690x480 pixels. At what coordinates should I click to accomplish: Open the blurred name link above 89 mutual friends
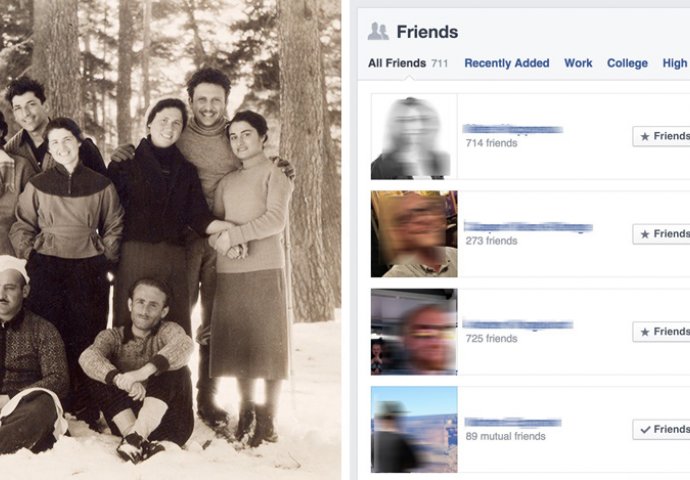(x=513, y=422)
